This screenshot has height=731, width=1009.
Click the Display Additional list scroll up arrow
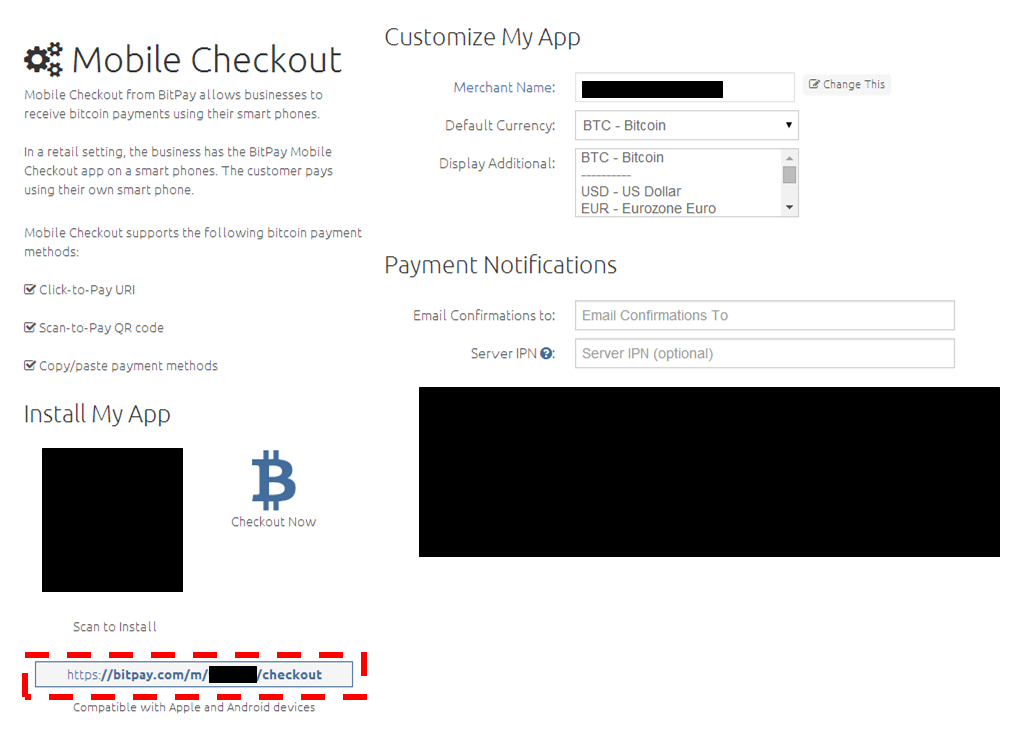[x=790, y=158]
